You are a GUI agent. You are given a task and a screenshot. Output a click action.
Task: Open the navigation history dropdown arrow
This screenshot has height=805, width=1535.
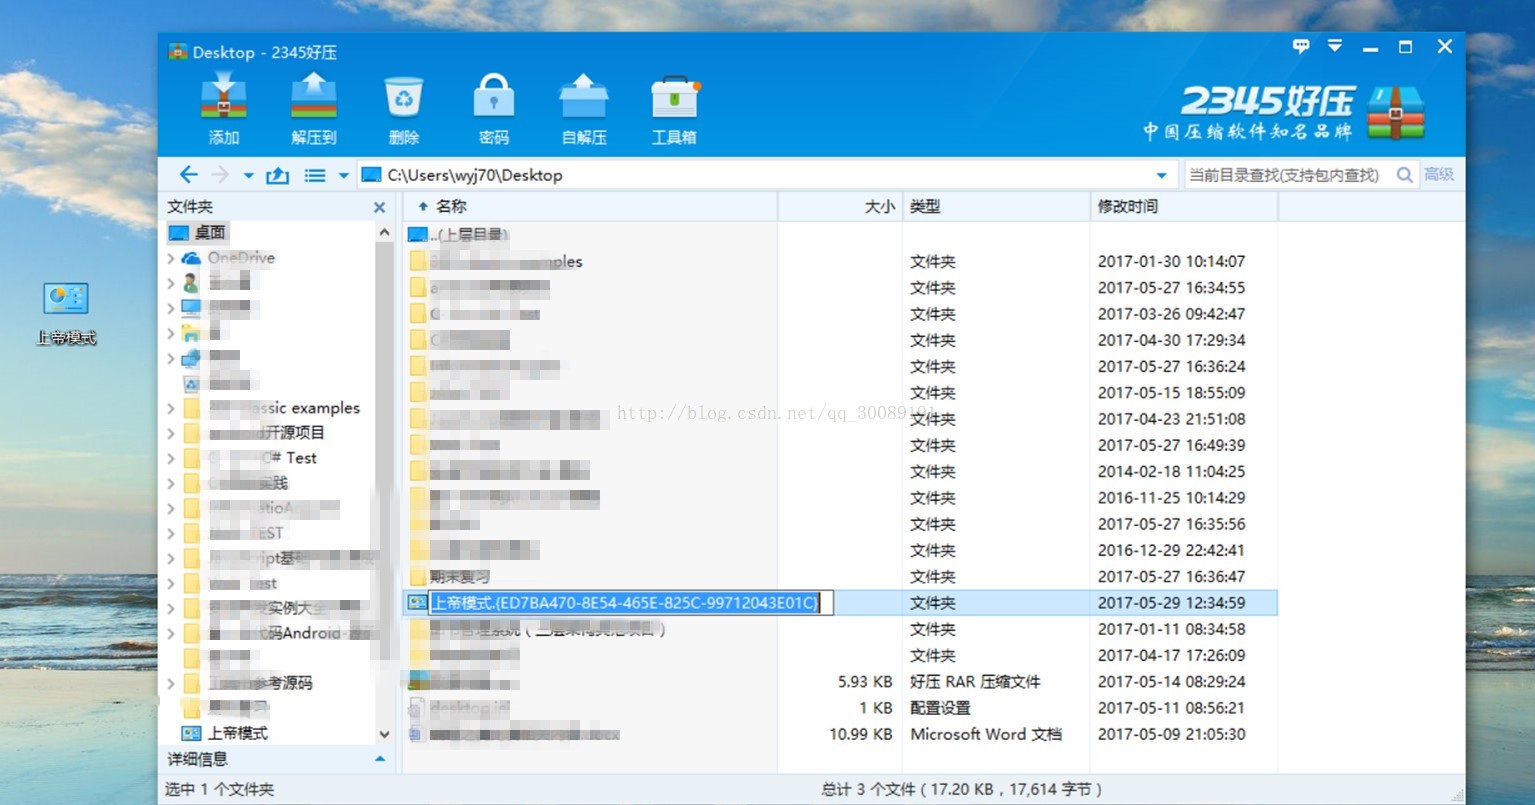click(248, 176)
